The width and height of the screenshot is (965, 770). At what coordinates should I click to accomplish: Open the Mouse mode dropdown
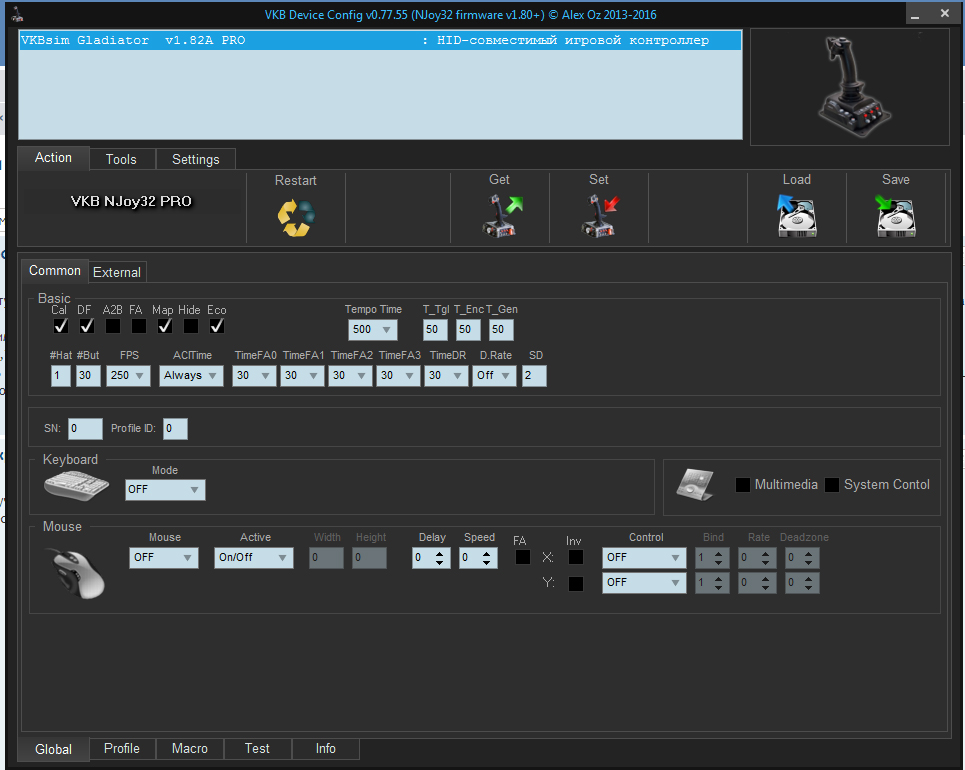[164, 558]
